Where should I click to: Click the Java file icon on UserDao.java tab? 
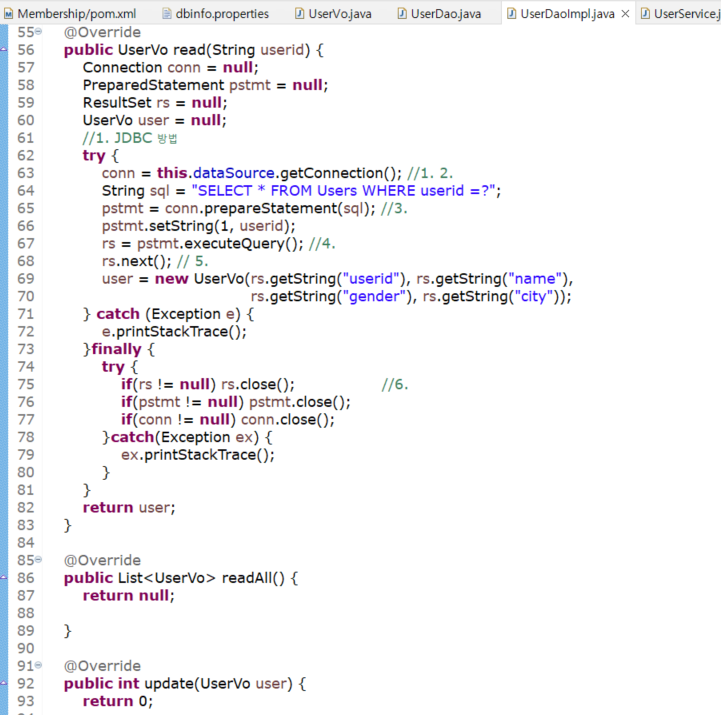(x=404, y=14)
